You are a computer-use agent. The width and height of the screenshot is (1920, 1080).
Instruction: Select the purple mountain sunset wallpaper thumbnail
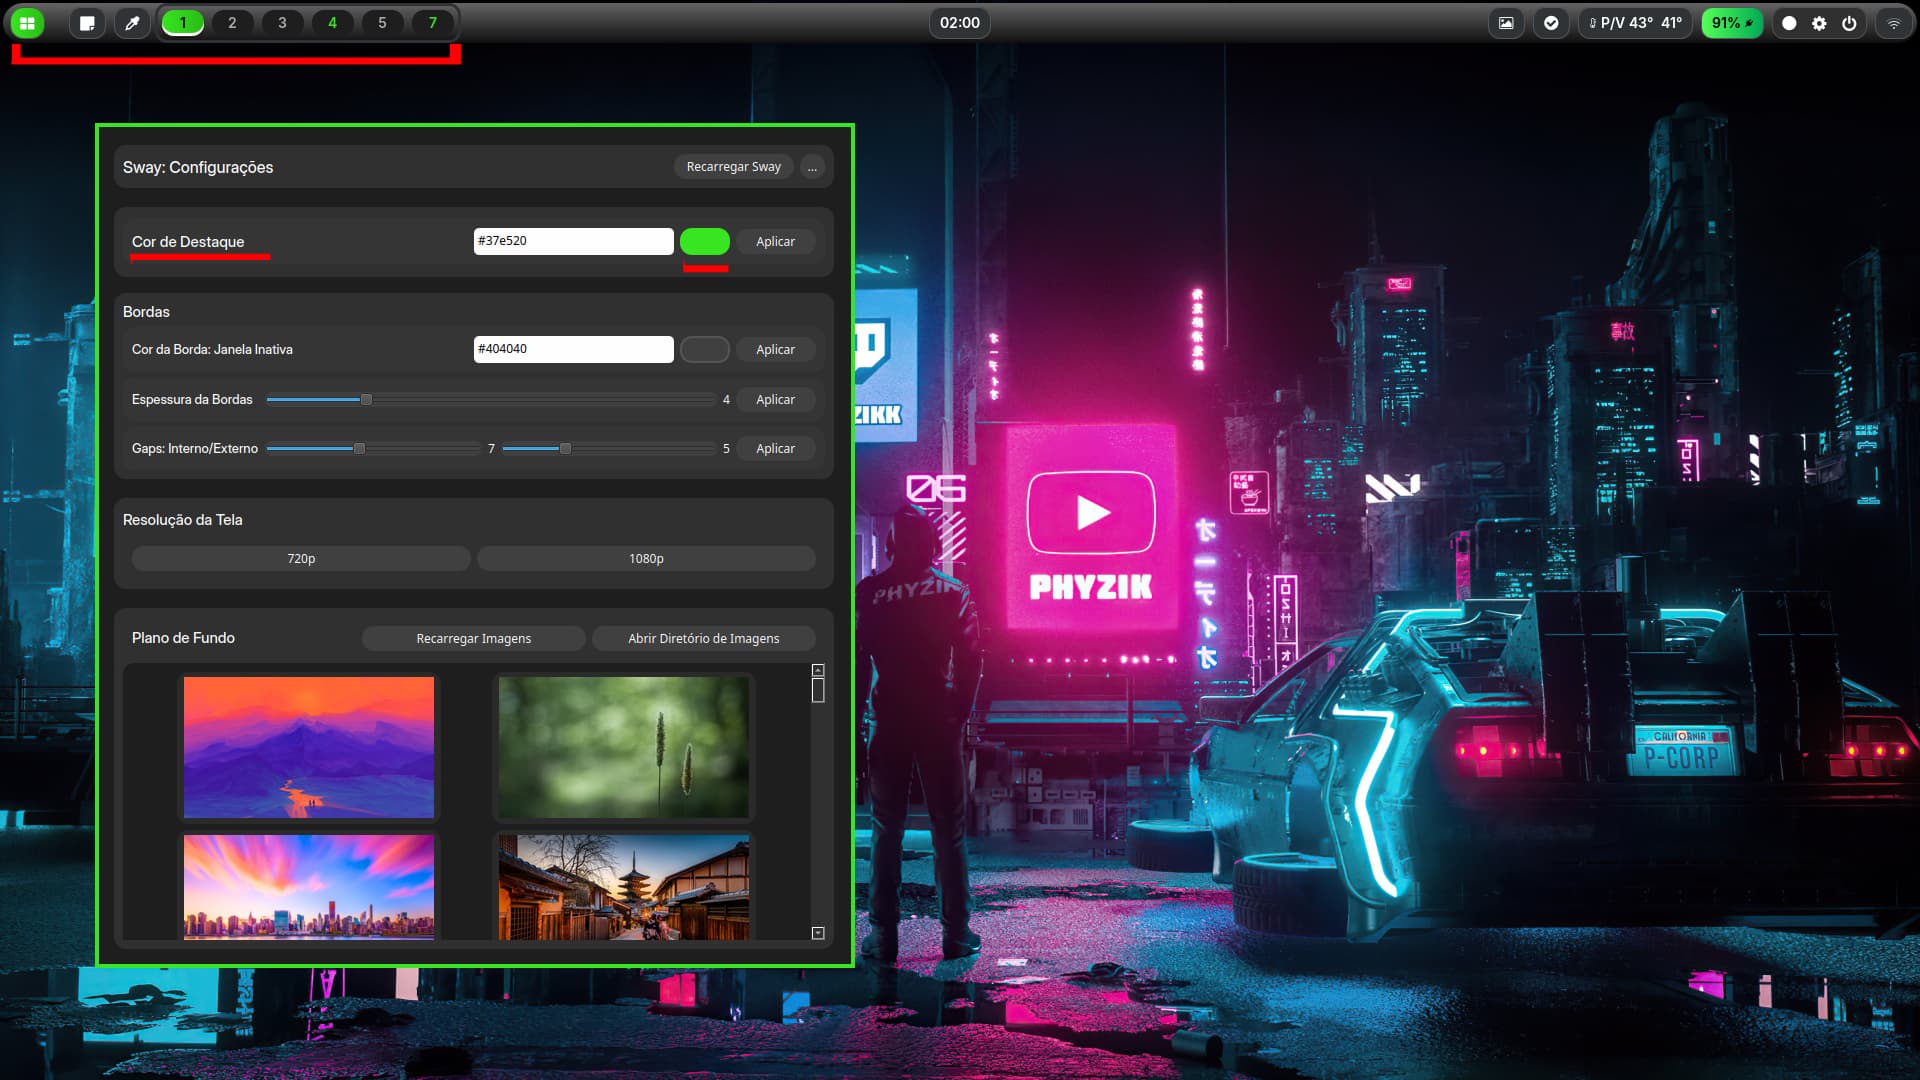click(x=309, y=747)
